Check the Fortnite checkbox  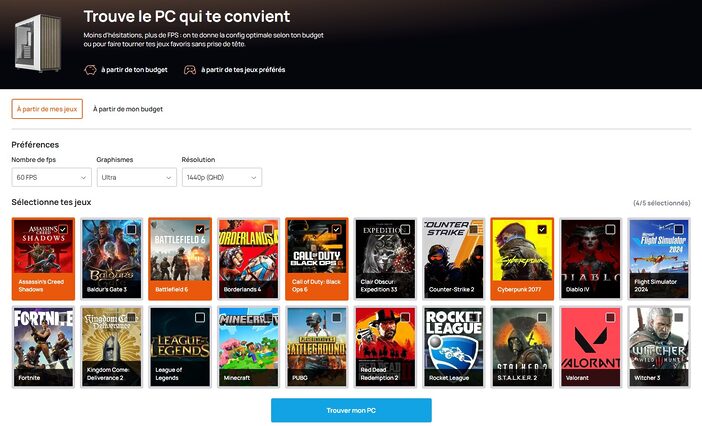point(63,318)
